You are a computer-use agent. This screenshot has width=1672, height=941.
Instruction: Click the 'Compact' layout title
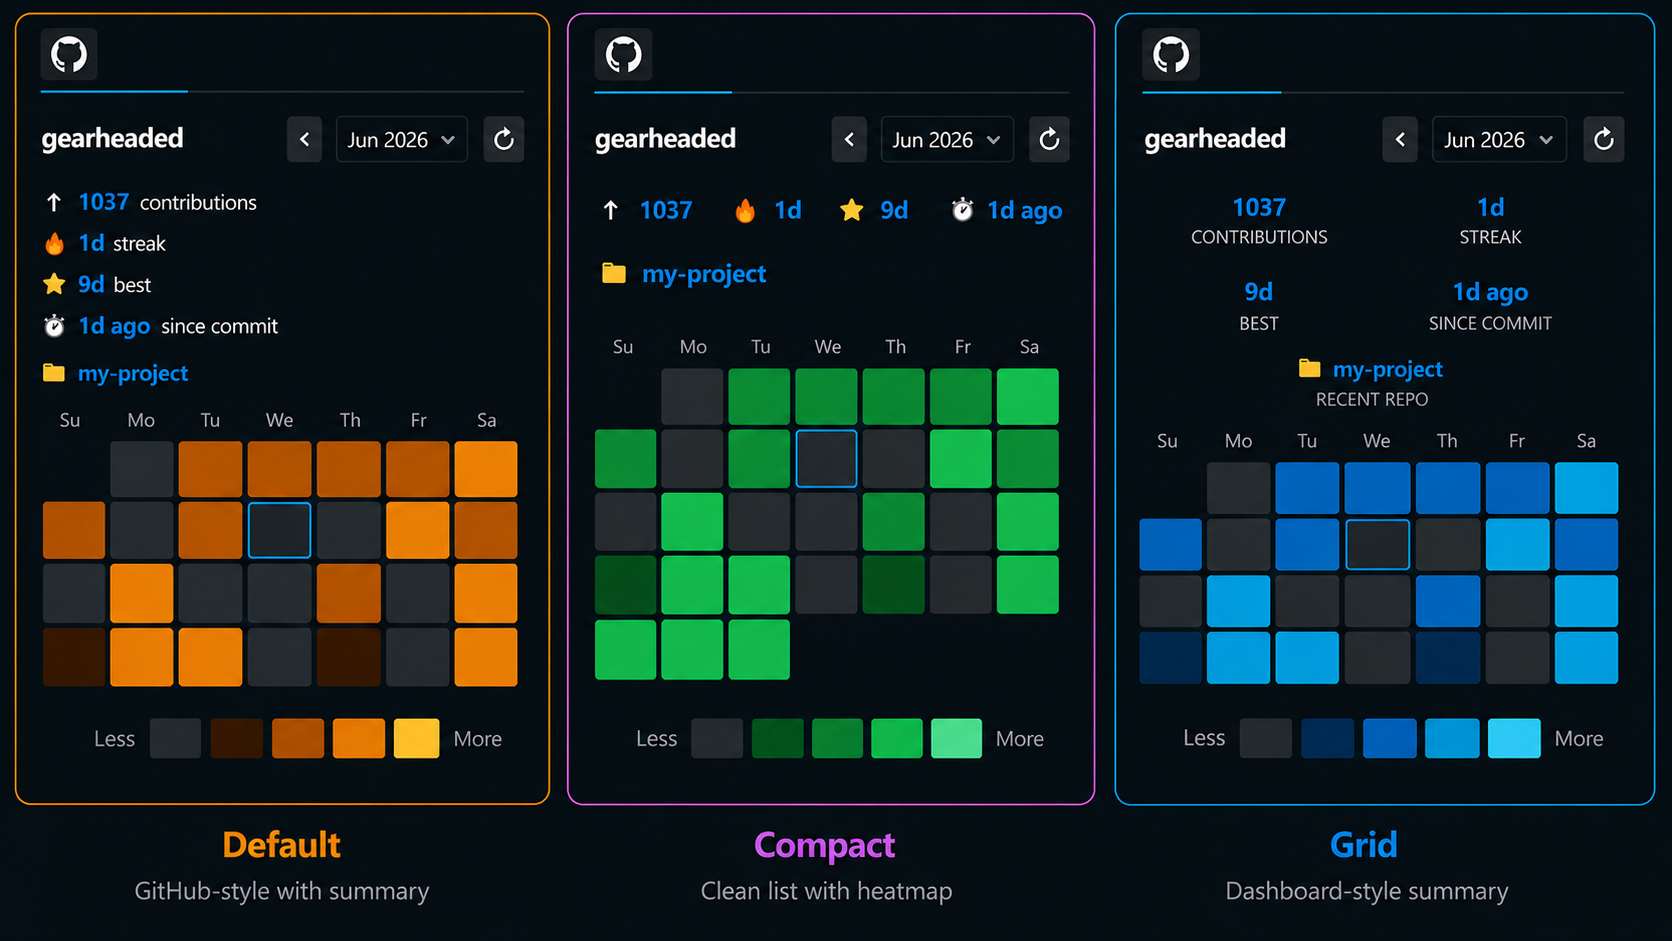pos(825,845)
